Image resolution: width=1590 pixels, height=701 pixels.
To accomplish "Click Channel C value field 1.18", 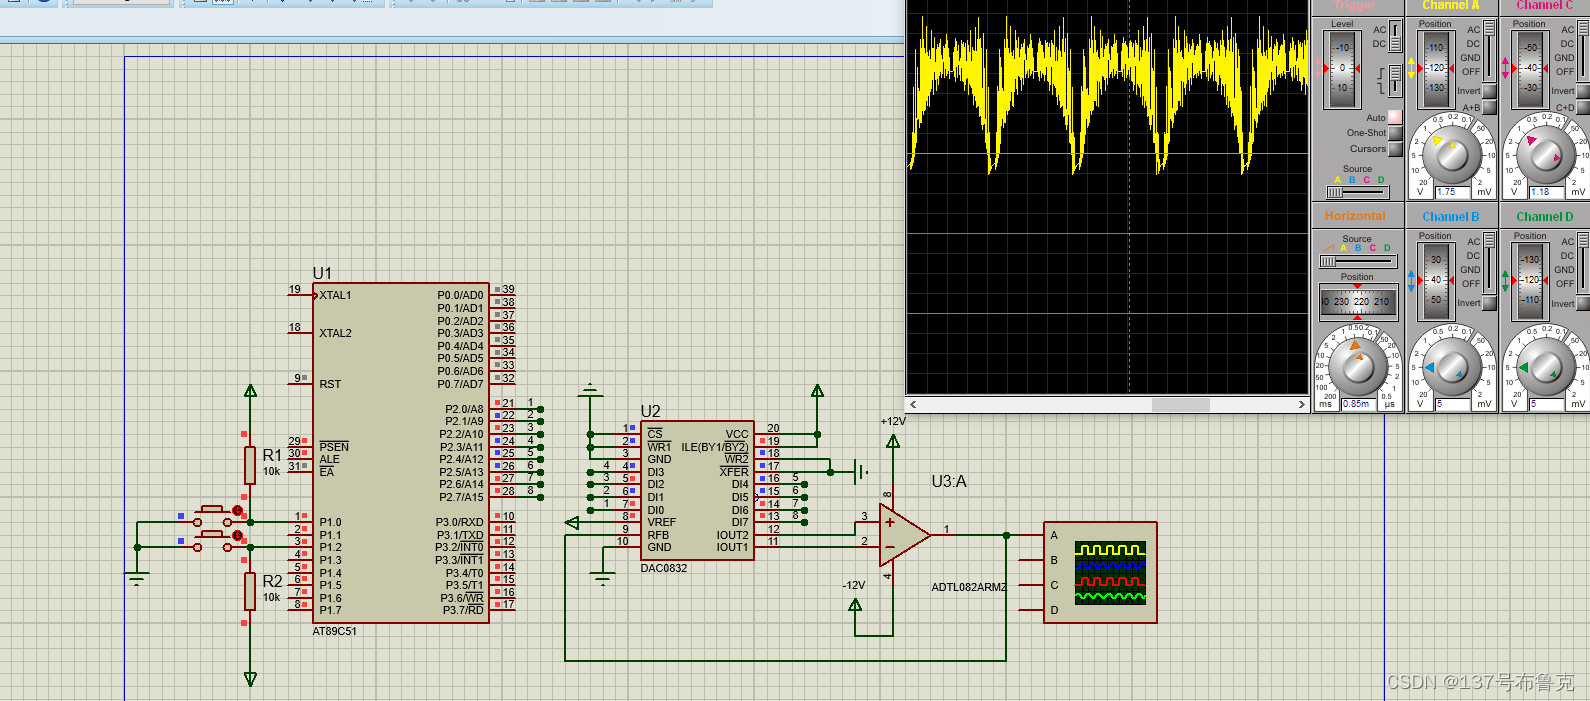I will pyautogui.click(x=1547, y=192).
